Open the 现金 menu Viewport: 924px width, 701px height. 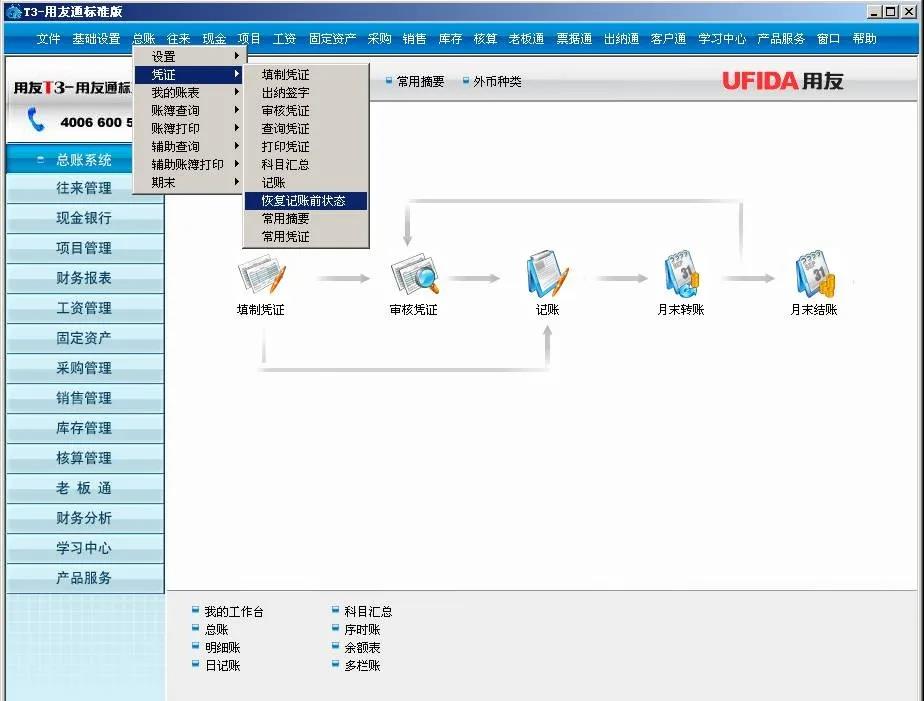(214, 39)
